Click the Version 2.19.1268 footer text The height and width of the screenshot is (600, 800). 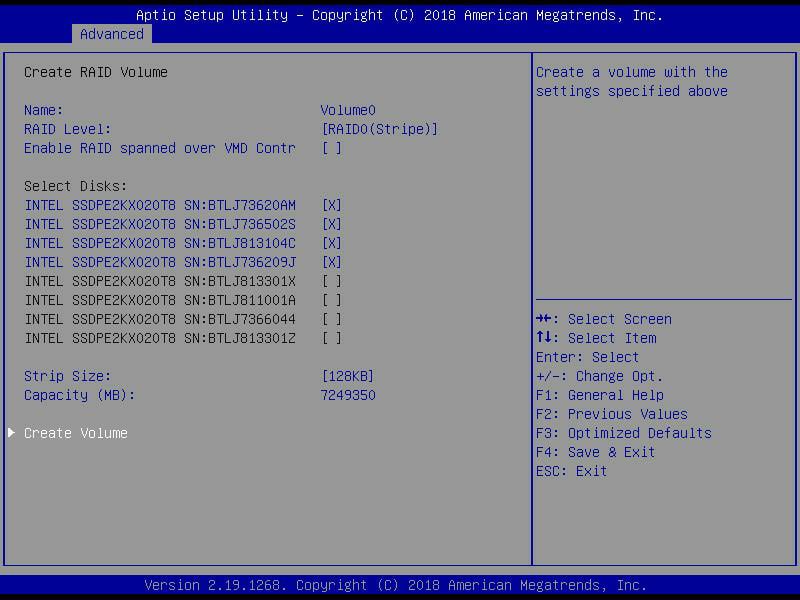[x=395, y=585]
